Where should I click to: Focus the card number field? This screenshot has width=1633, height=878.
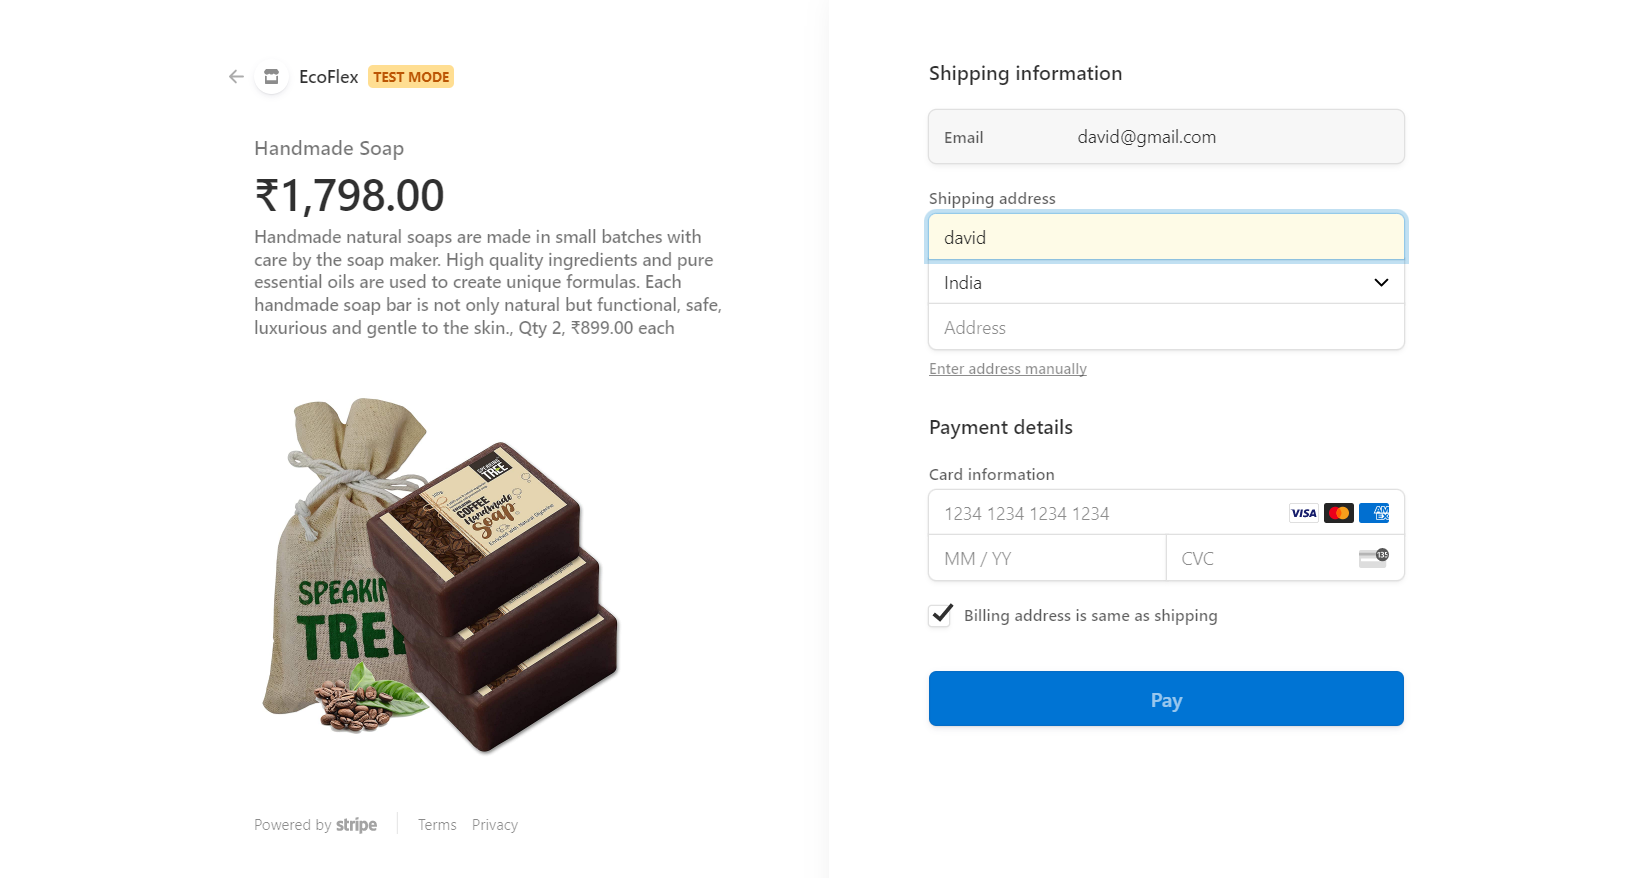pyautogui.click(x=1100, y=513)
